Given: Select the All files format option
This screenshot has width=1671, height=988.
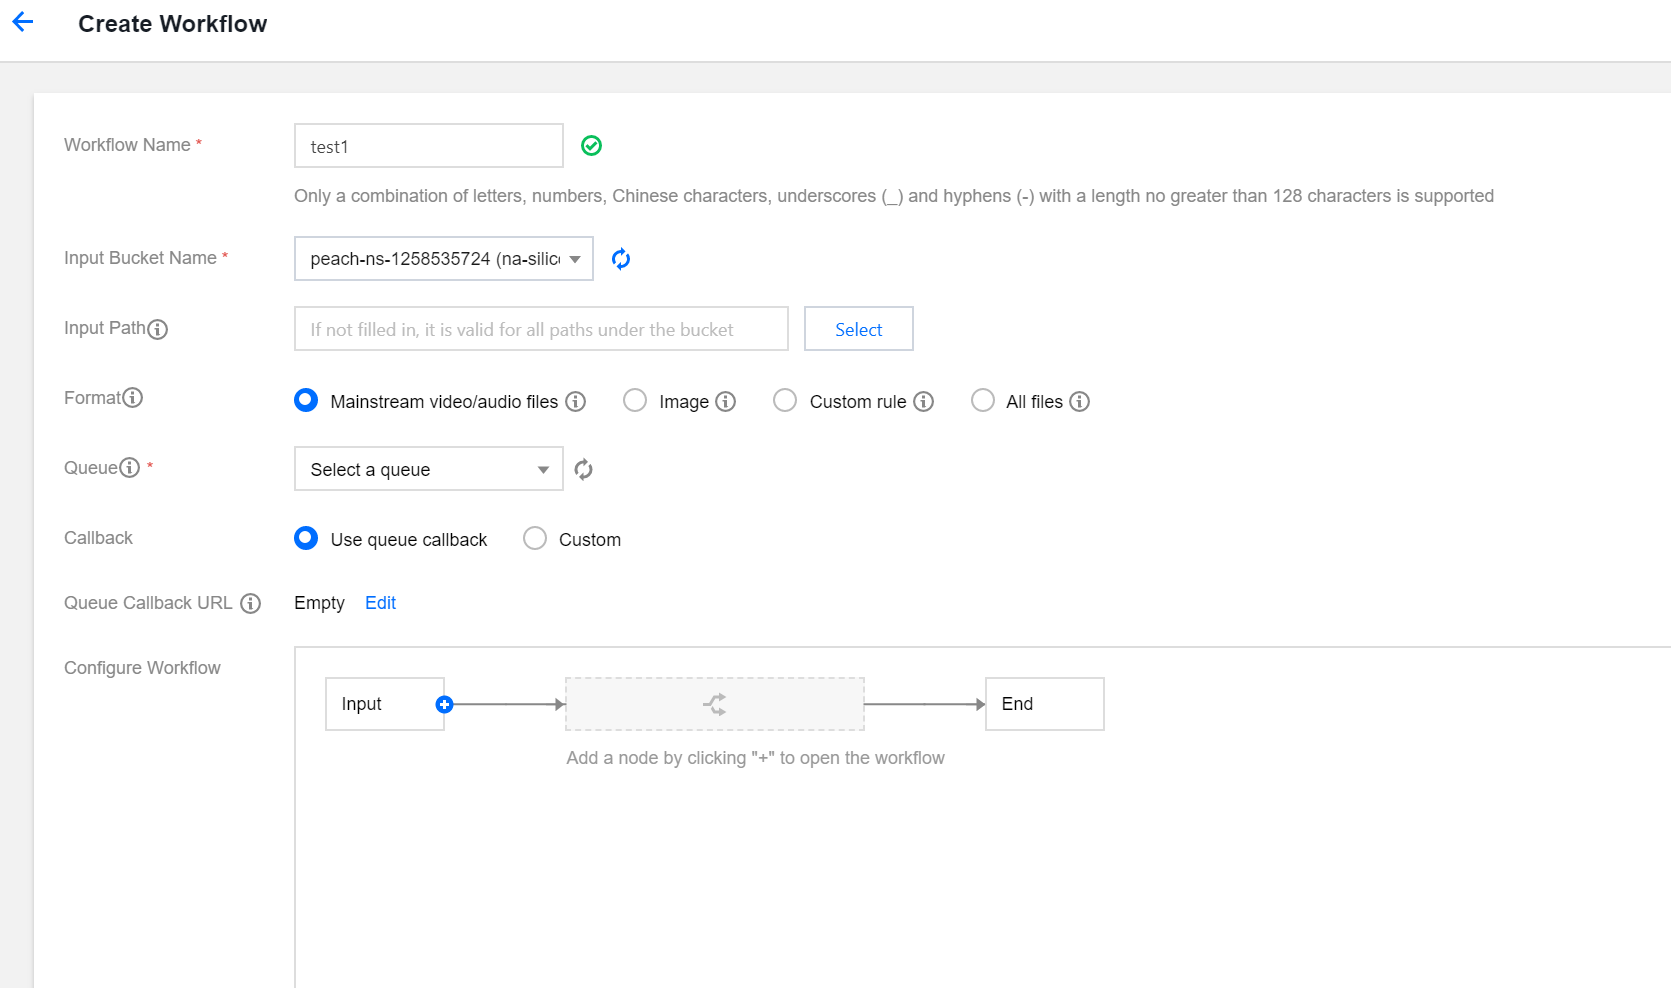Looking at the screenshot, I should tap(983, 401).
